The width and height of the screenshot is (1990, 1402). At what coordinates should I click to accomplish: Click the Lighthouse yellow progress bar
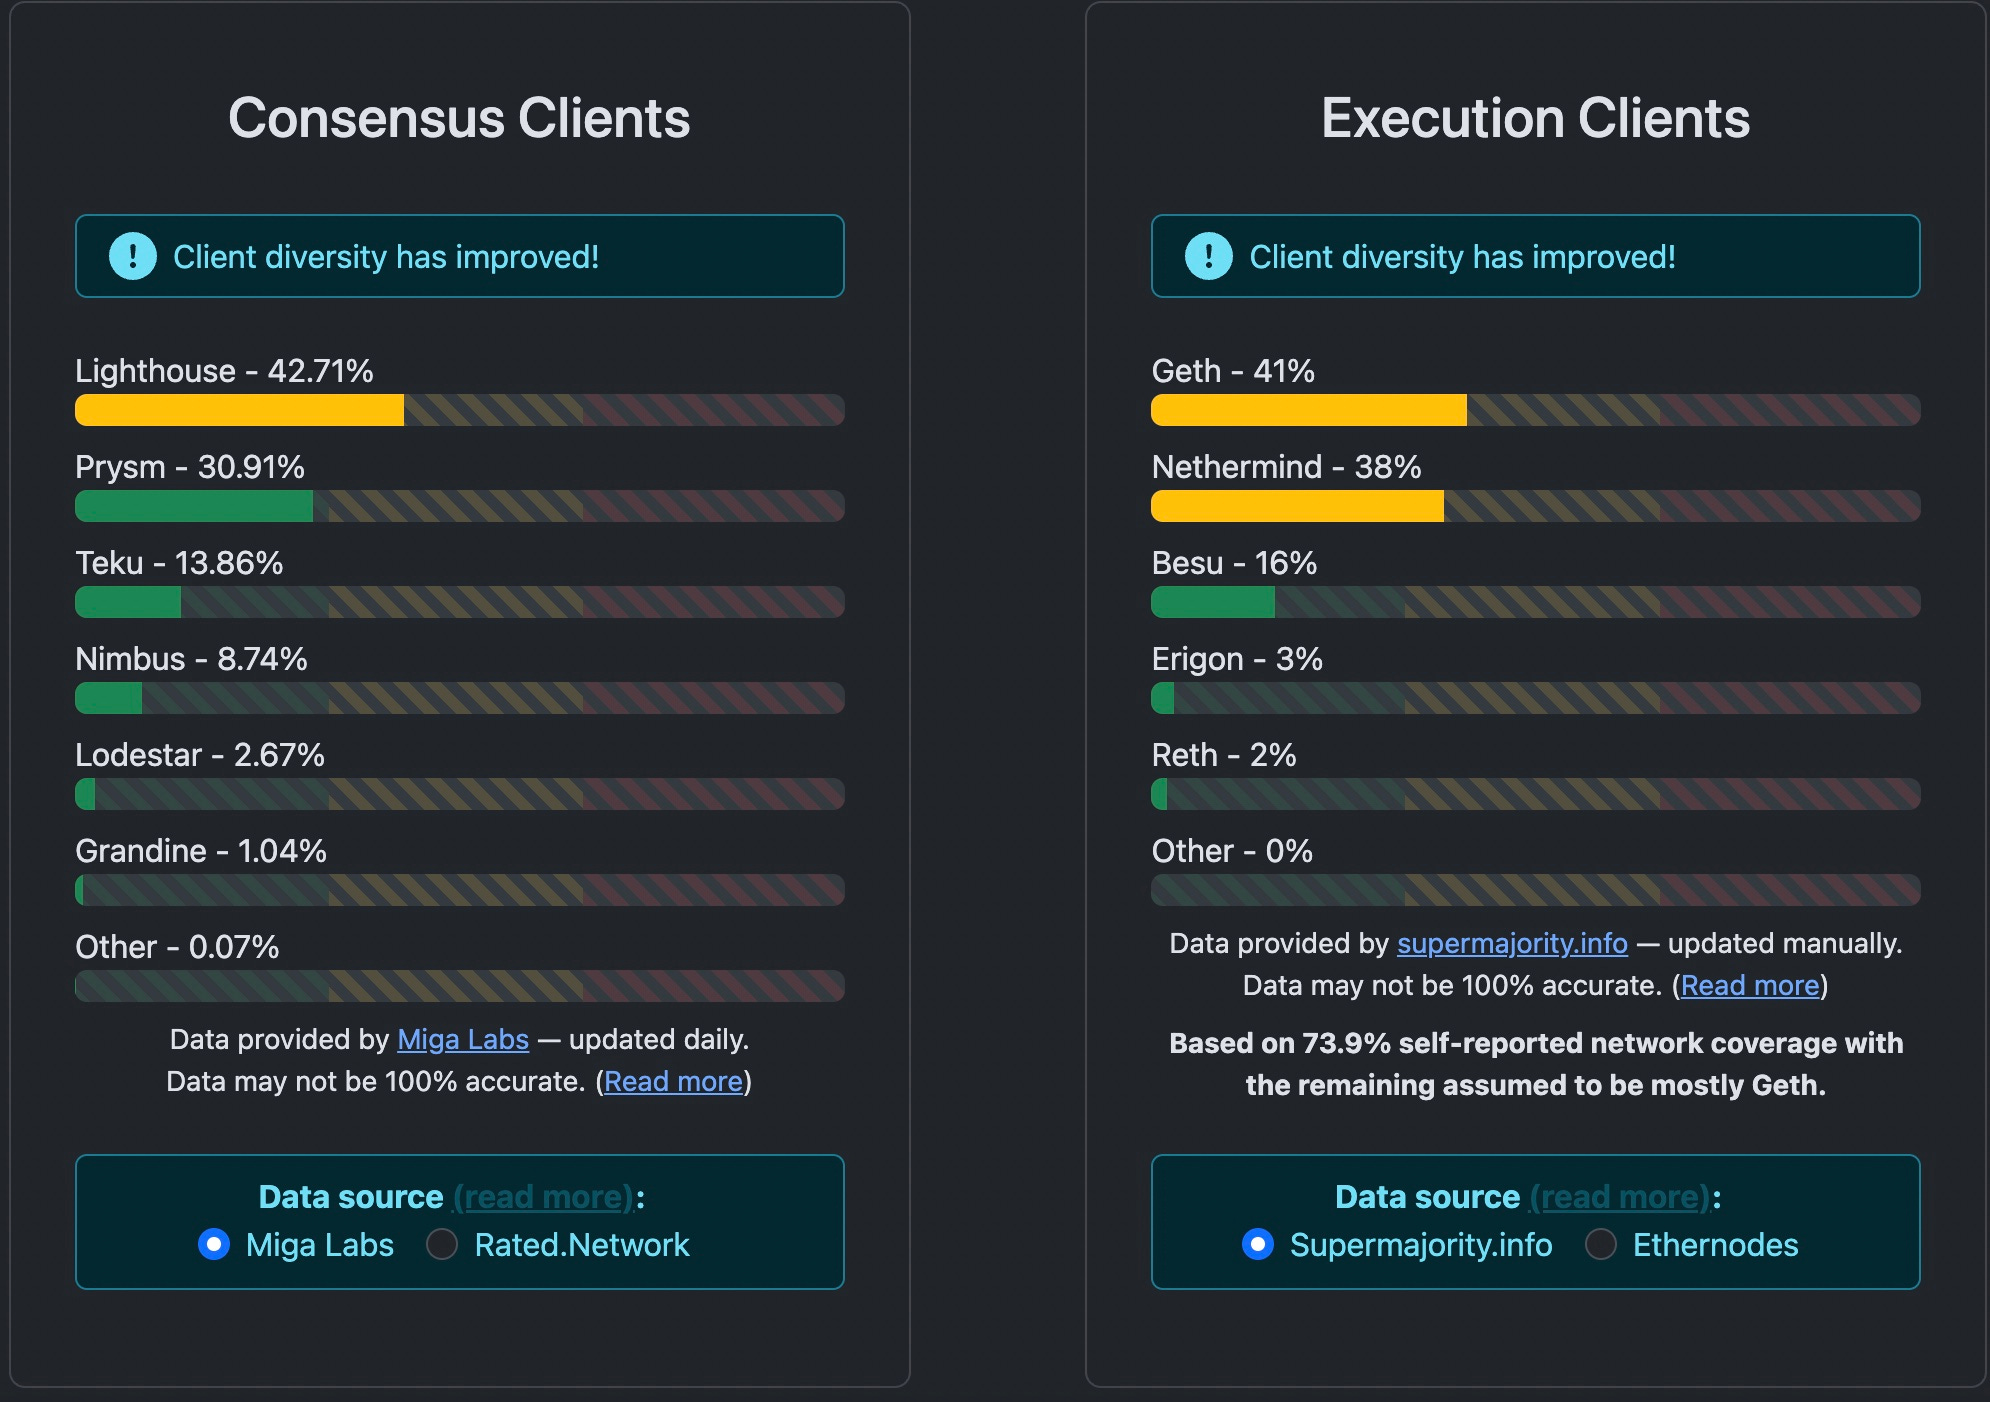(x=240, y=410)
